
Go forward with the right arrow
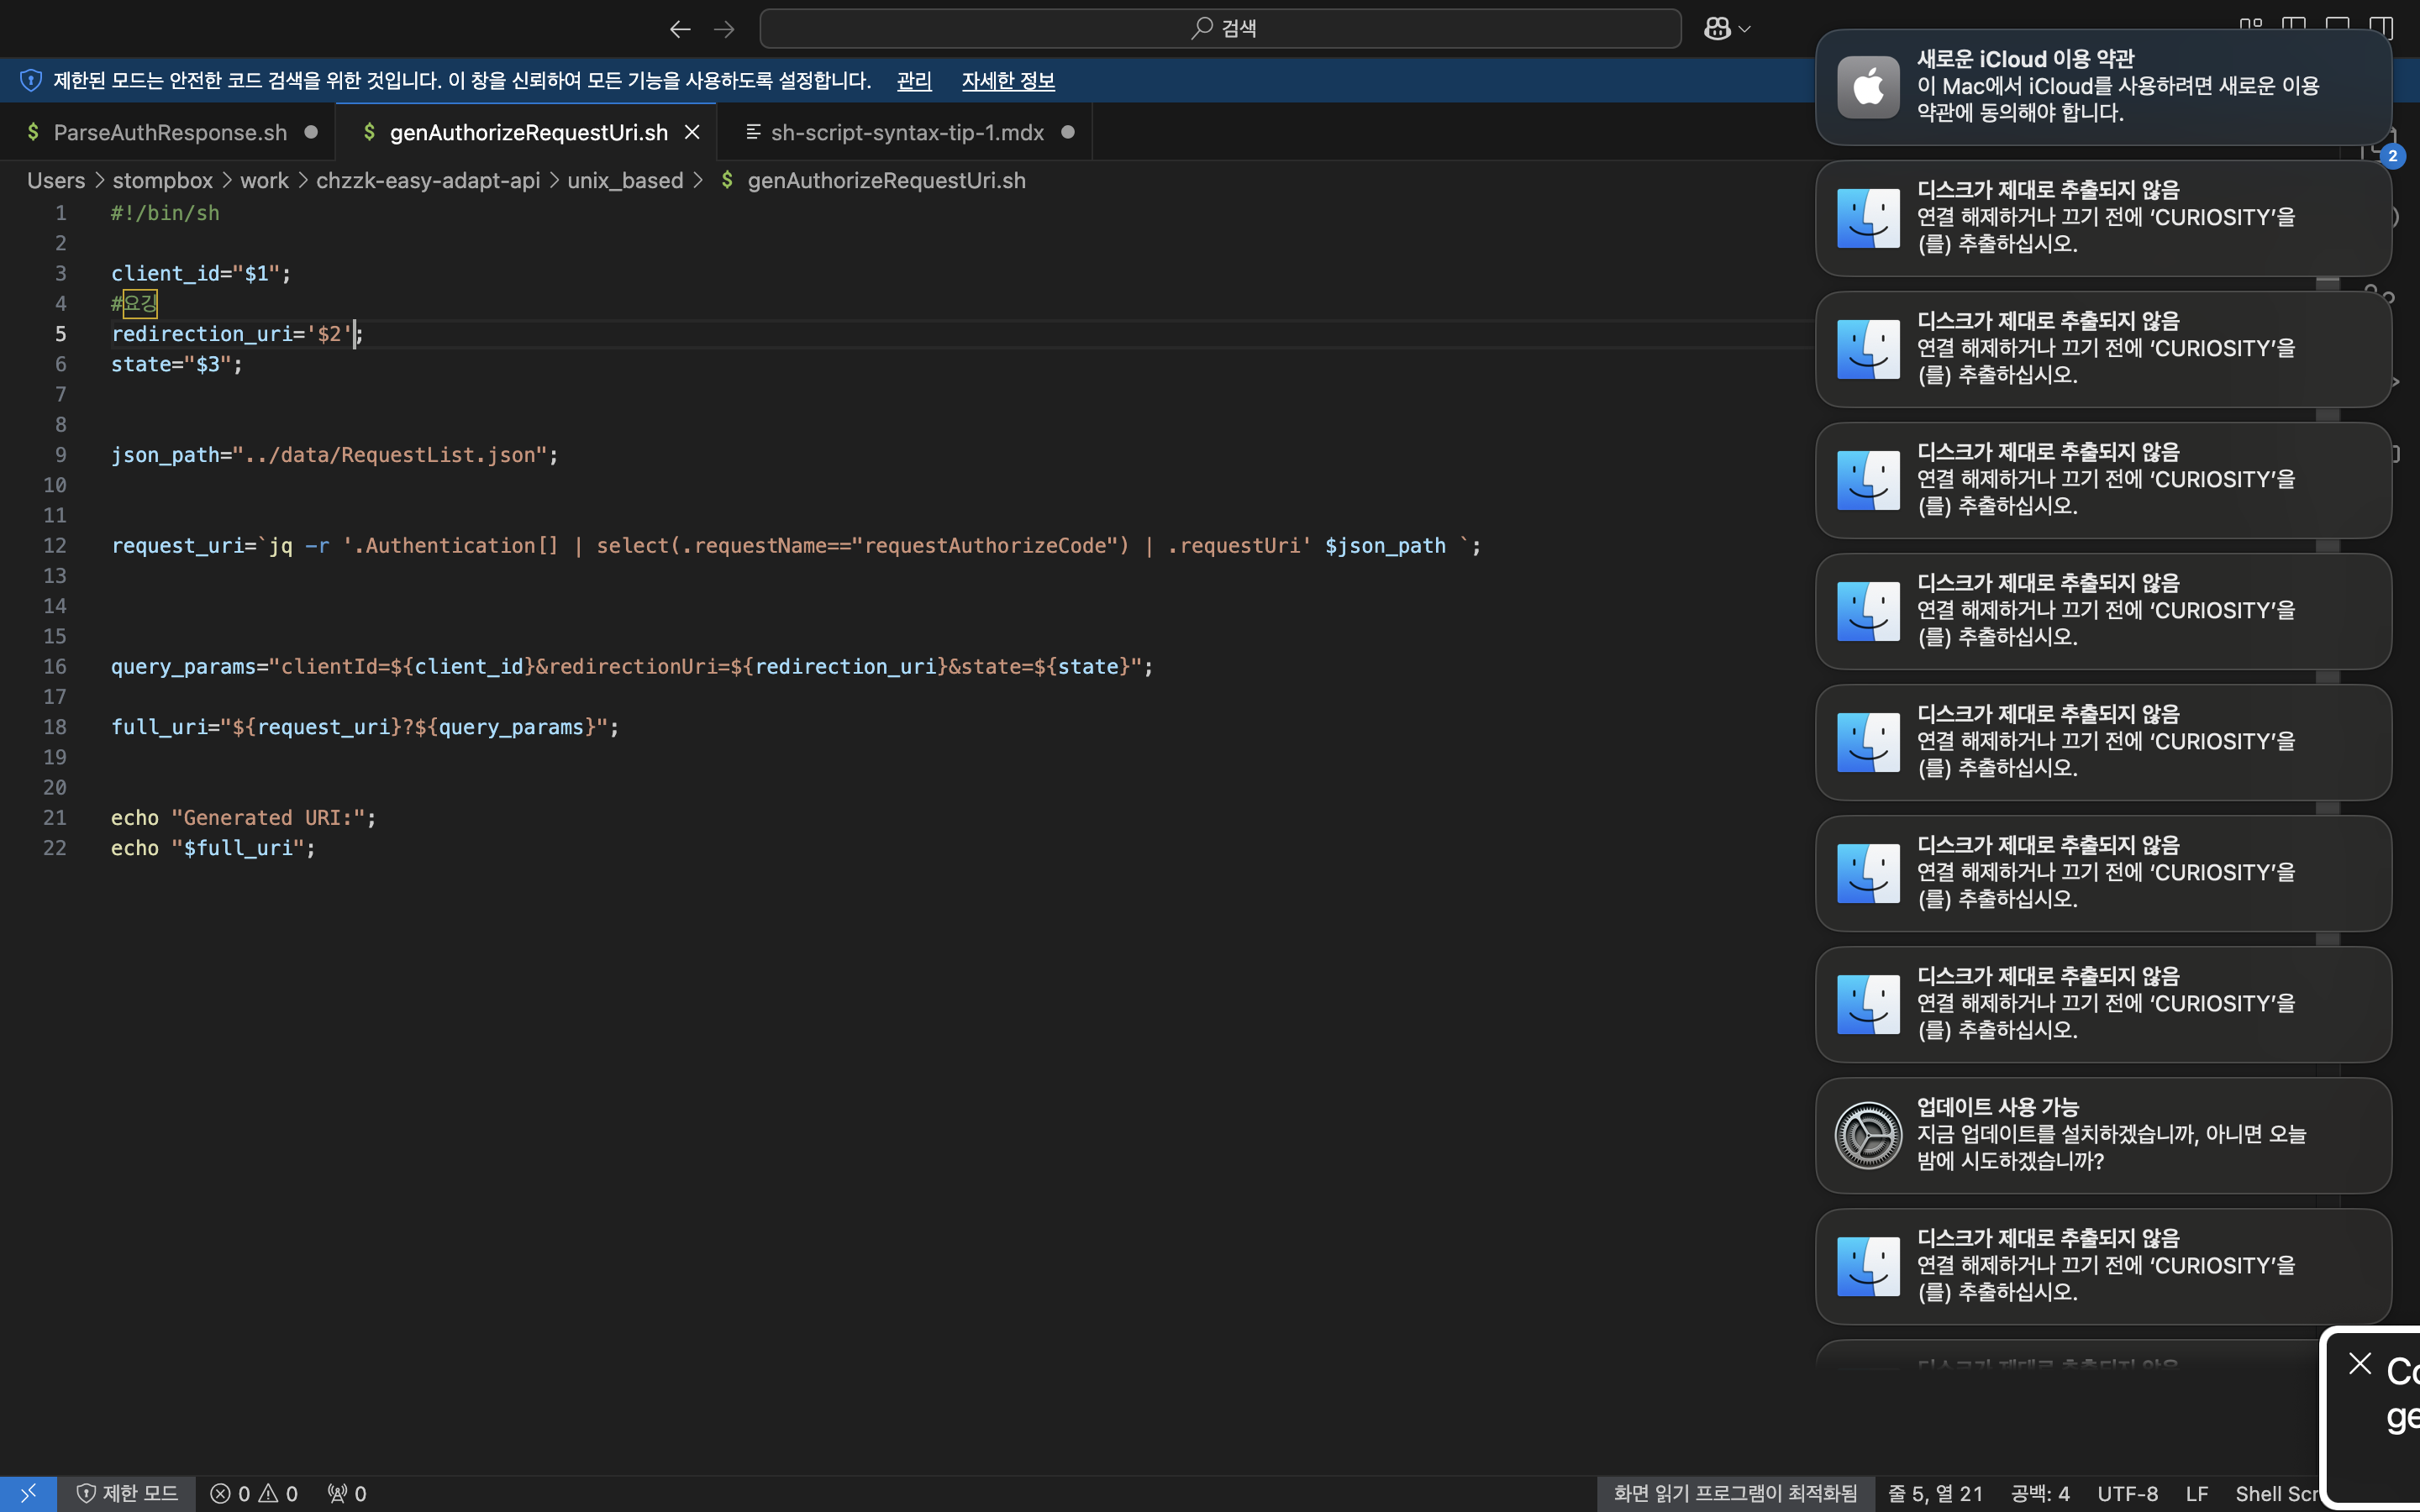point(725,29)
